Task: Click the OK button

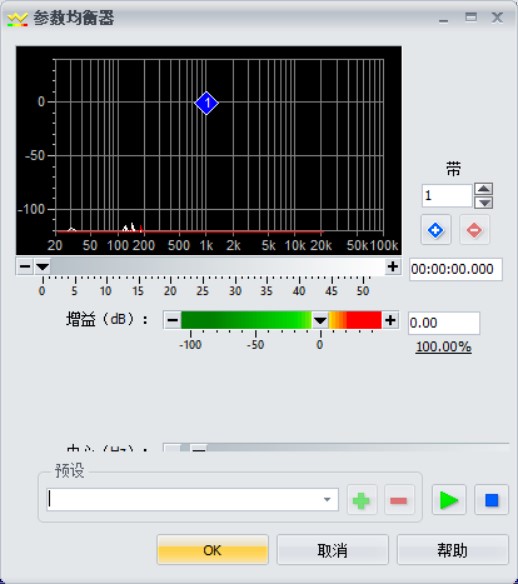Action: (x=213, y=550)
